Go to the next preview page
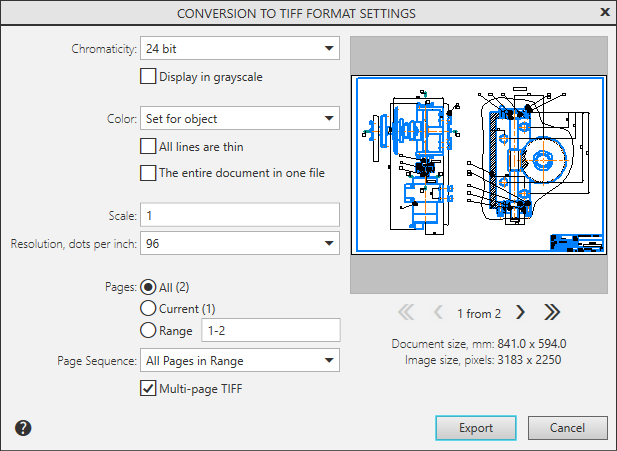The image size is (617, 451). point(520,312)
